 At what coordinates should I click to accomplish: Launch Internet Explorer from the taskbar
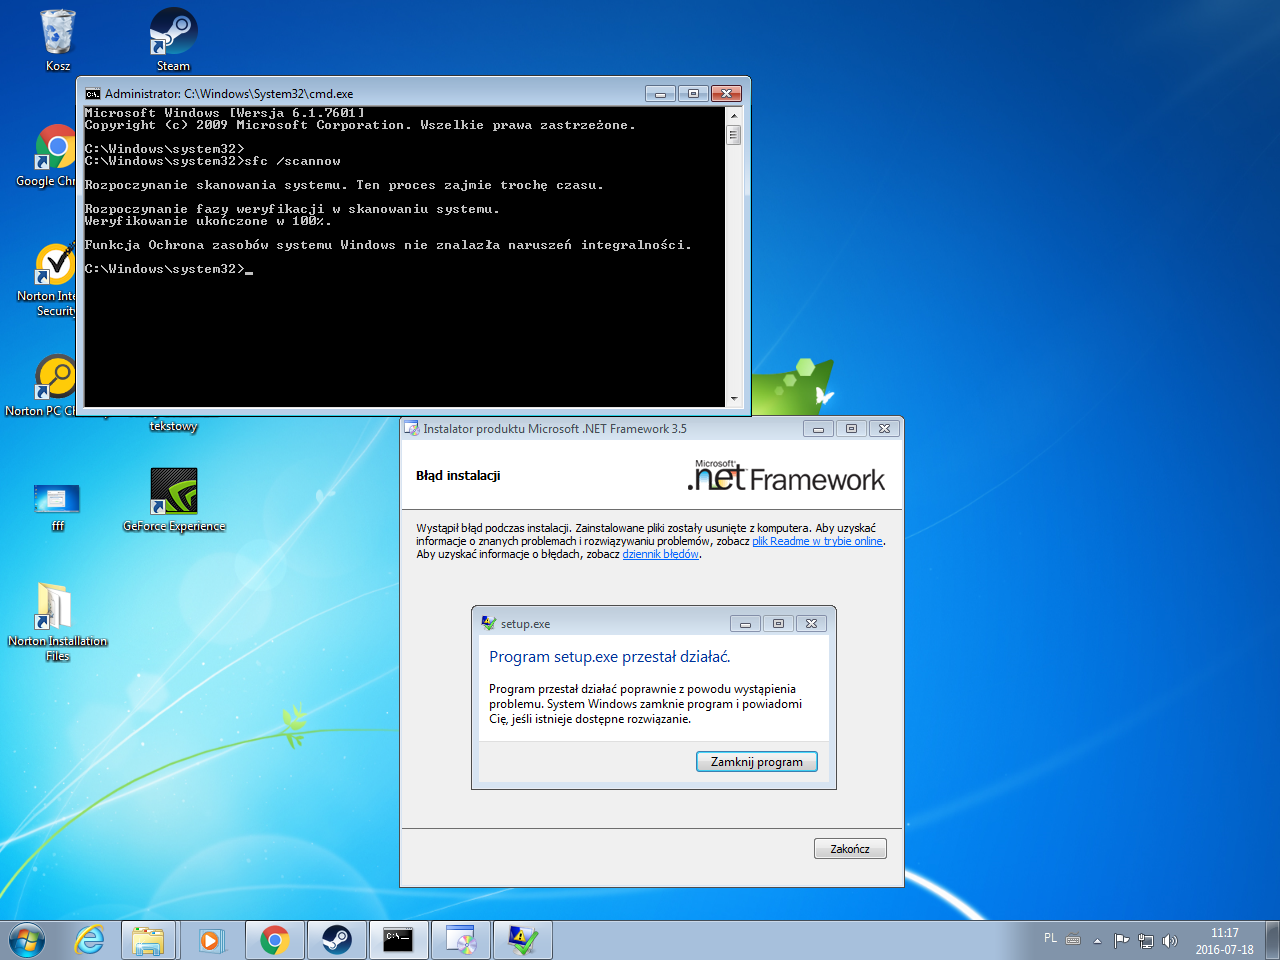[89, 940]
